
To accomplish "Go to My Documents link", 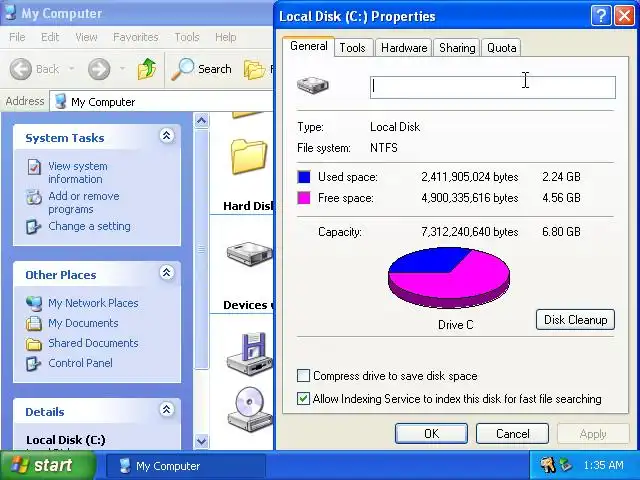I will tap(83, 323).
